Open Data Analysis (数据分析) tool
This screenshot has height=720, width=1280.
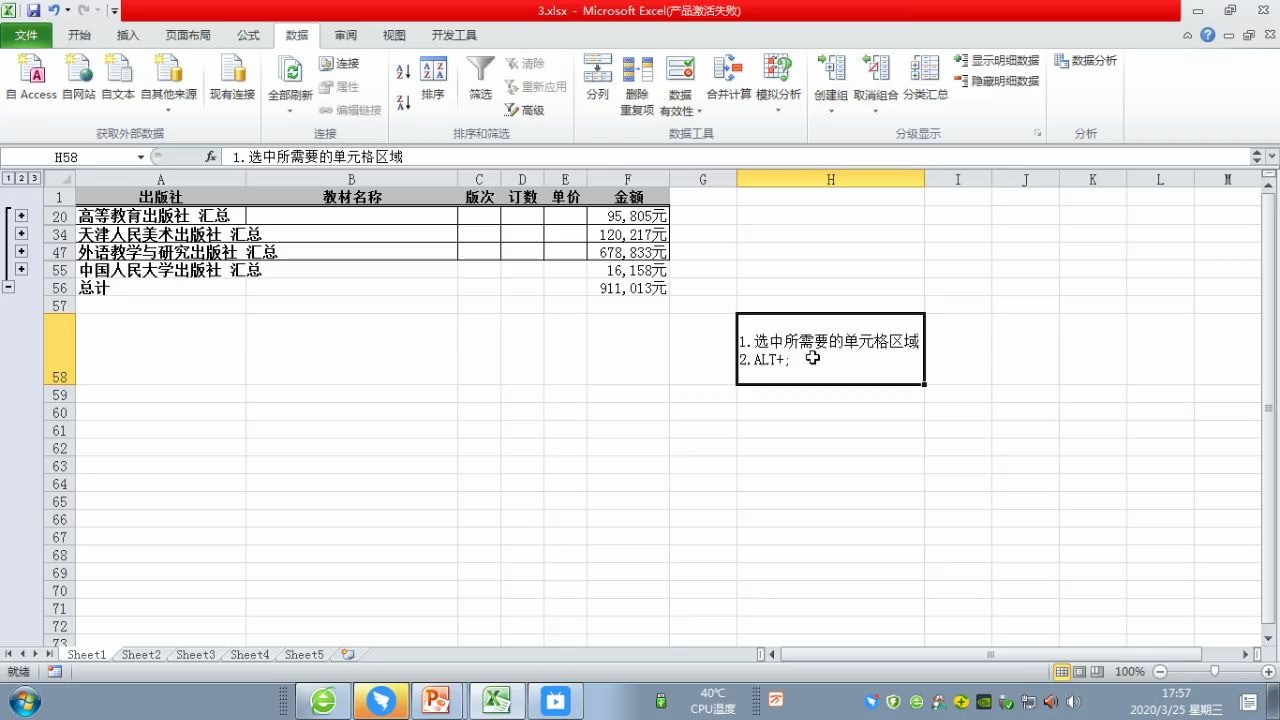click(x=1086, y=61)
